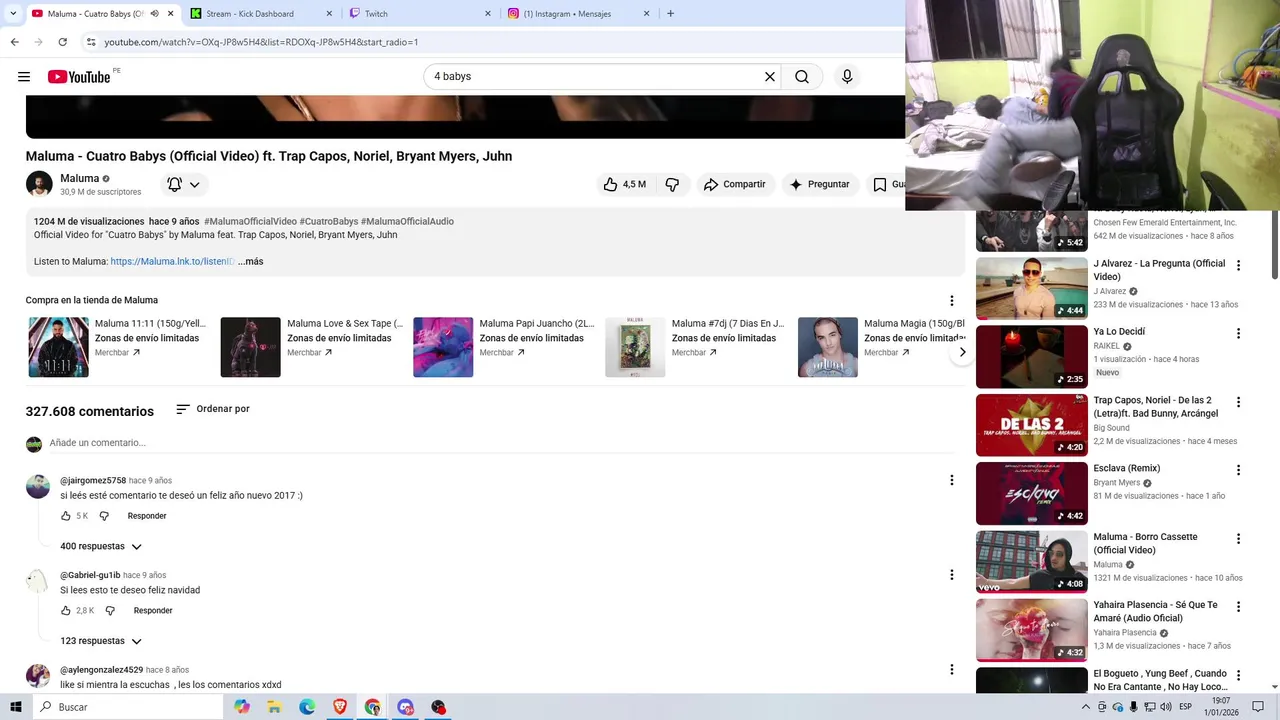Open a new browser tab
Image resolution: width=1280 pixels, height=720 pixels.
(670, 14)
